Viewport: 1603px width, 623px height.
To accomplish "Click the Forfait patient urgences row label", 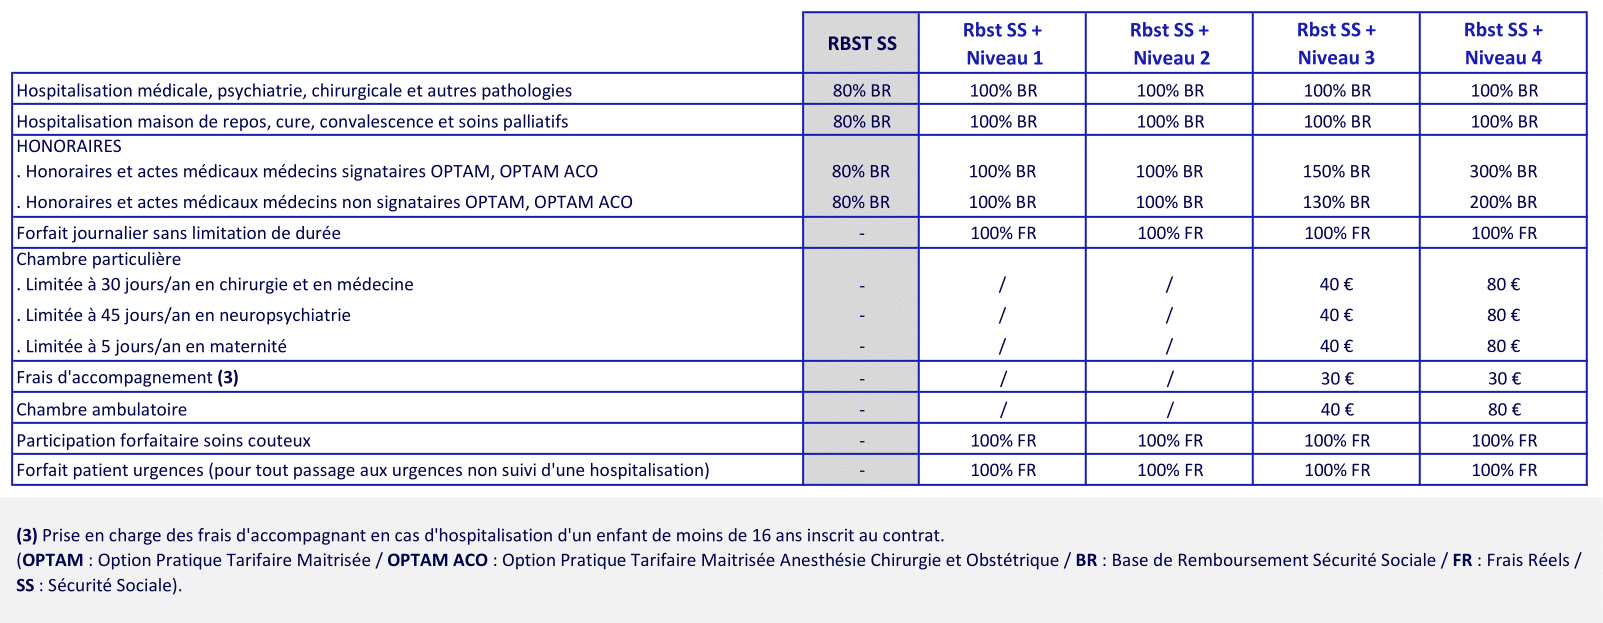I will point(362,470).
